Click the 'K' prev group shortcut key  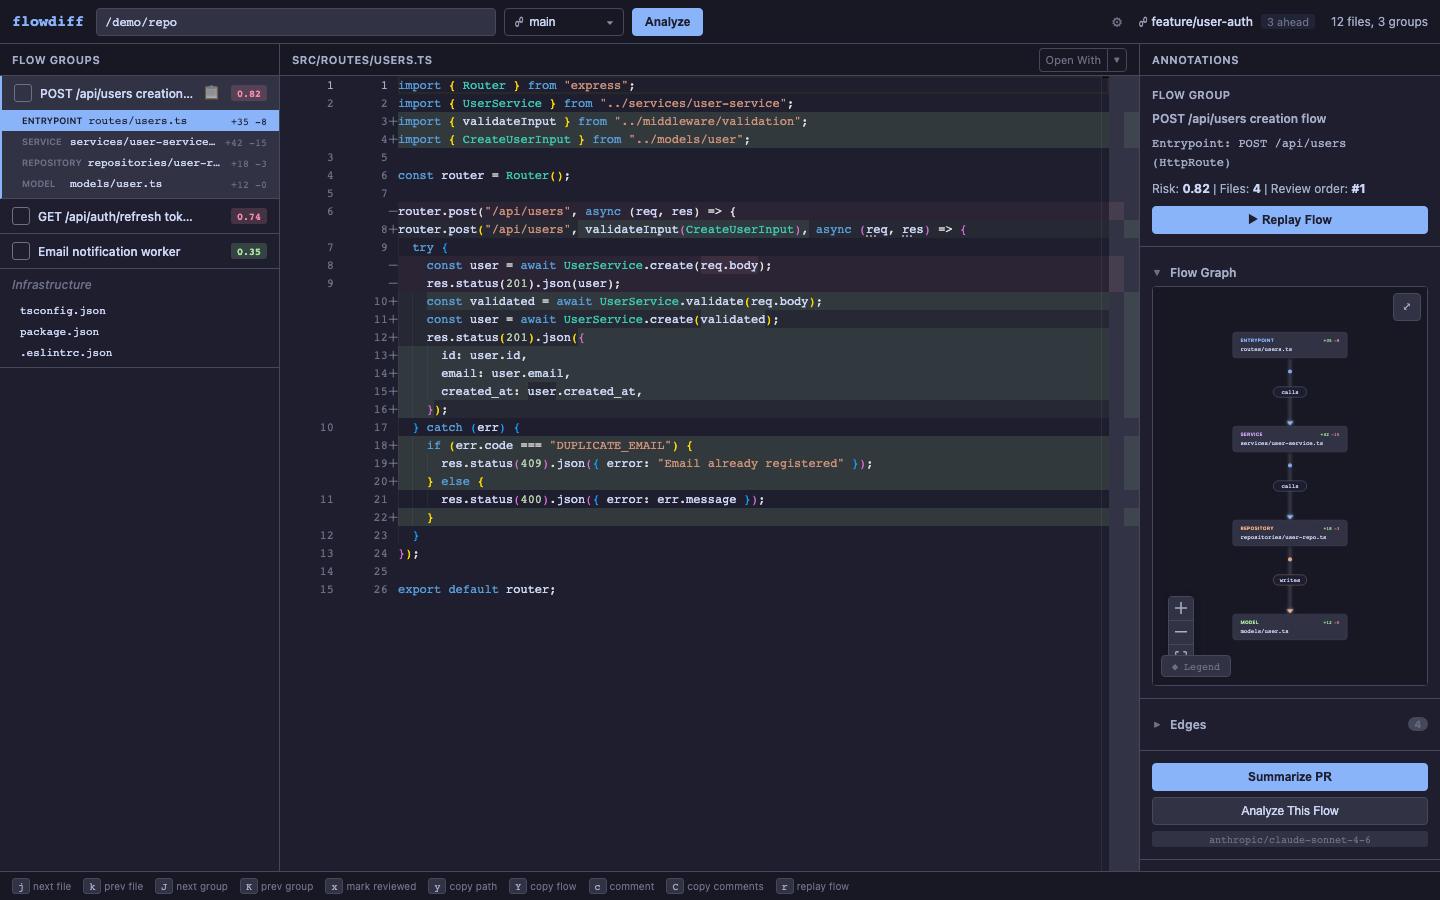click(249, 886)
